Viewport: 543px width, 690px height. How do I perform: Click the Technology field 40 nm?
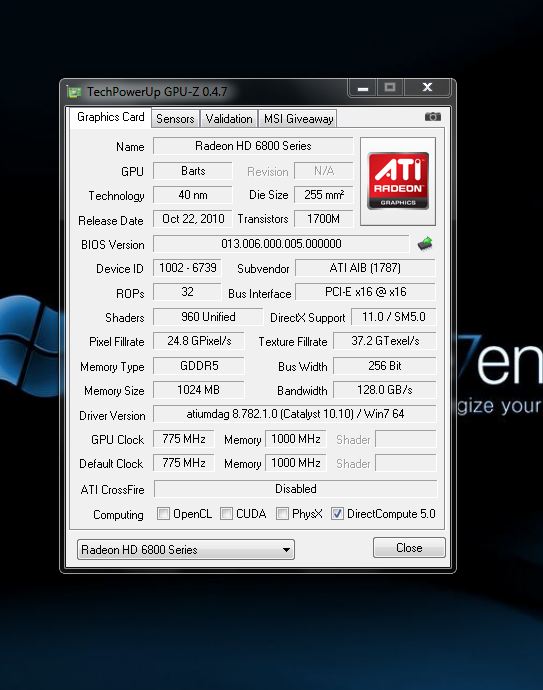click(x=193, y=195)
